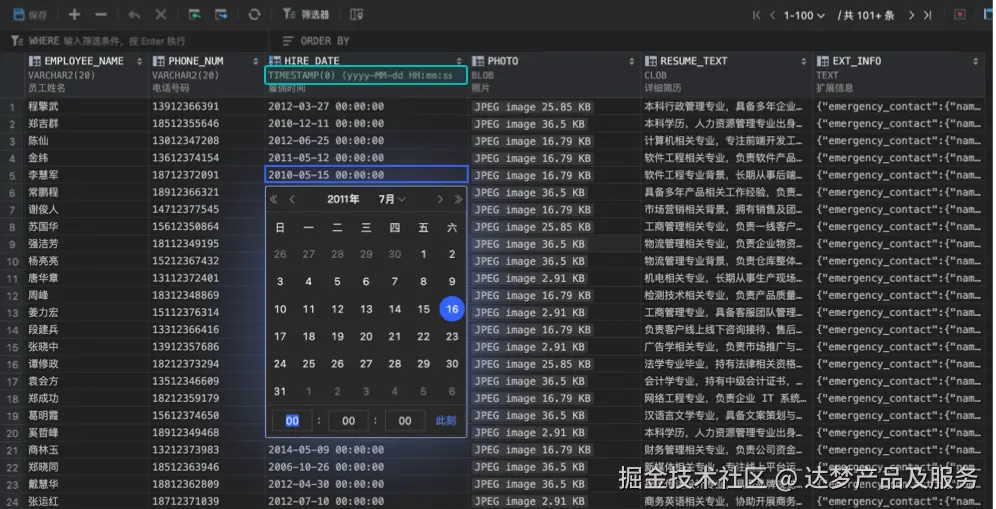Viewport: 996px width, 509px height.
Task: Click the PHOTO column table icon
Action: [x=478, y=61]
